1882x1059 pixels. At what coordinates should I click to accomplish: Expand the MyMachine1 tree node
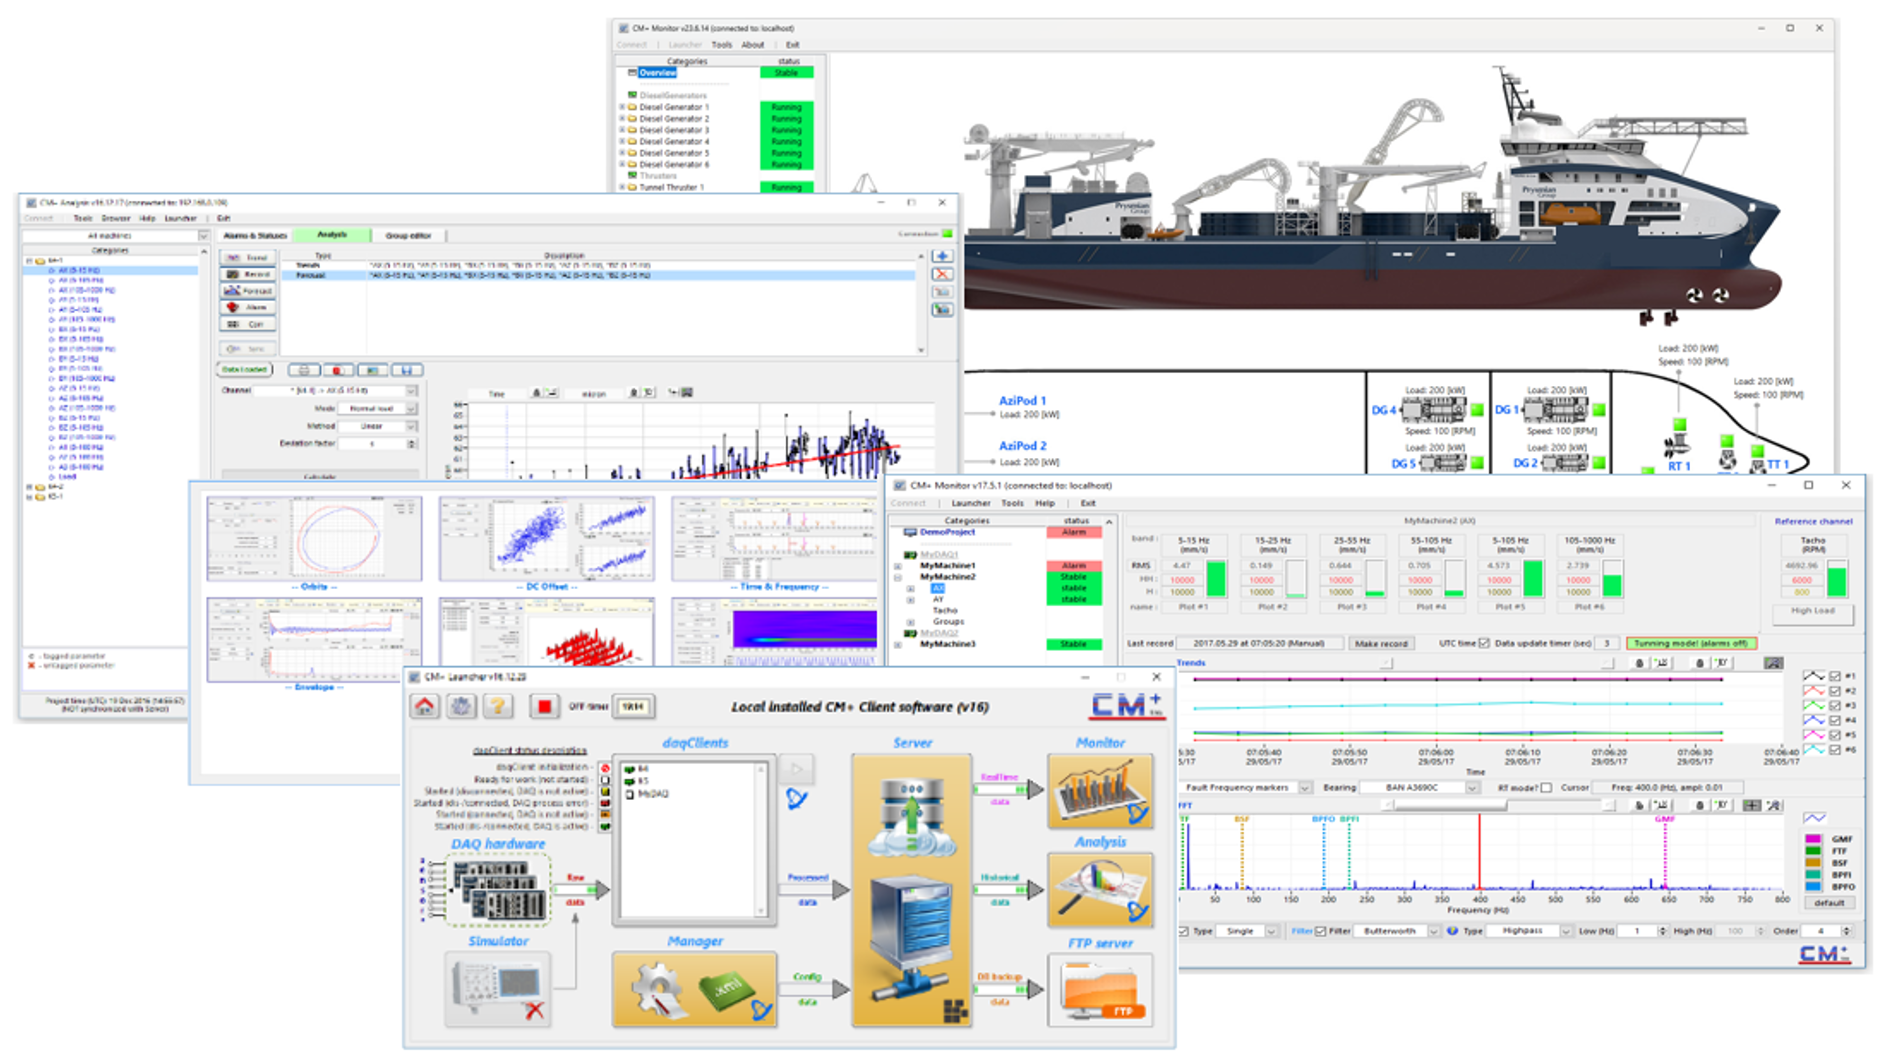coord(898,566)
